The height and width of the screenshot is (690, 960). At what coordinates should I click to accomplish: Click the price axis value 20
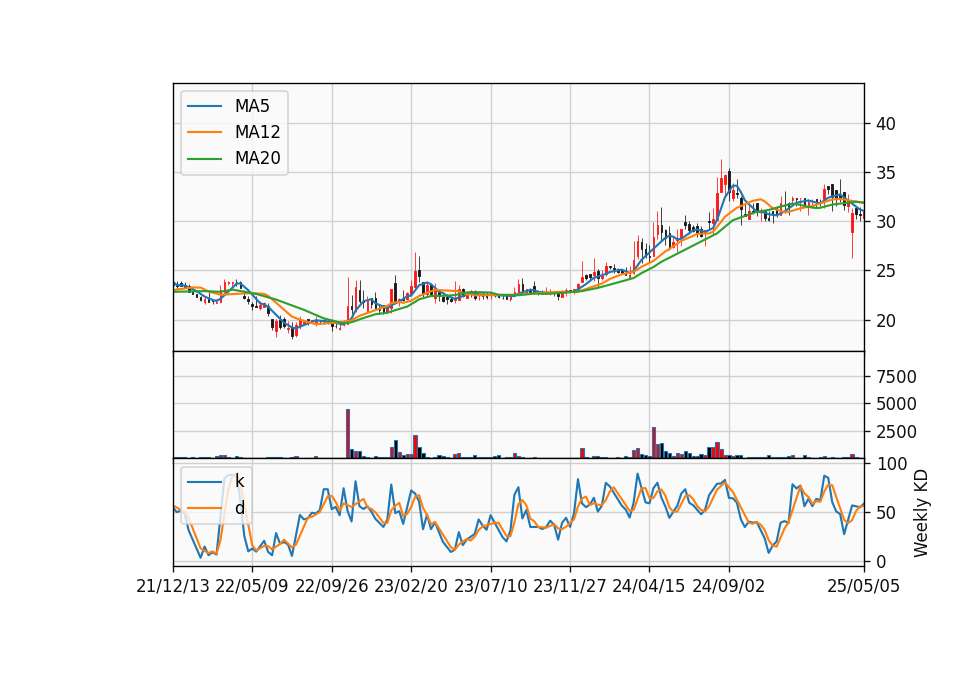(885, 321)
